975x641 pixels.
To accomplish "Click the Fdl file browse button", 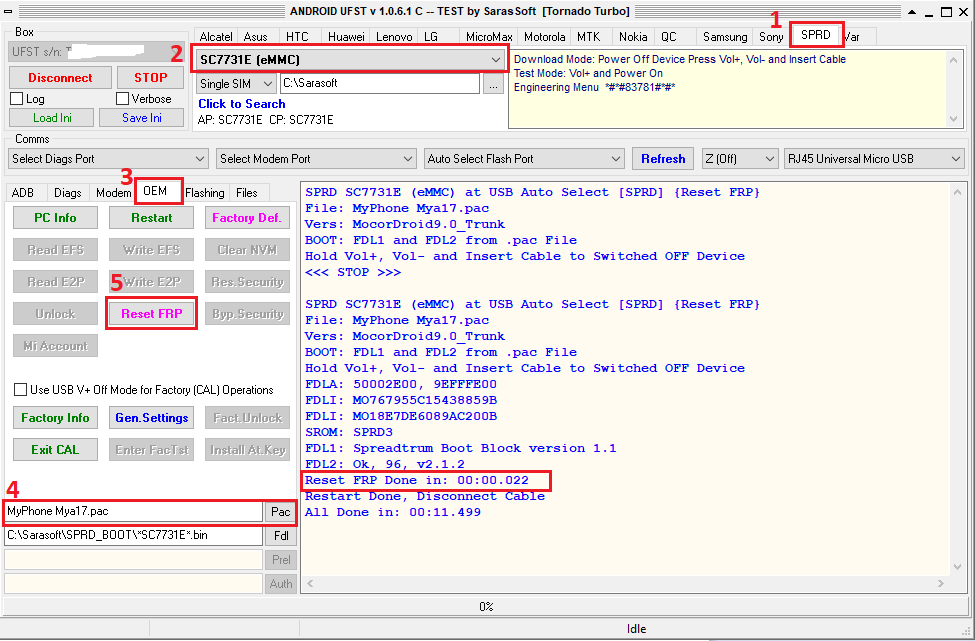I will click(280, 535).
